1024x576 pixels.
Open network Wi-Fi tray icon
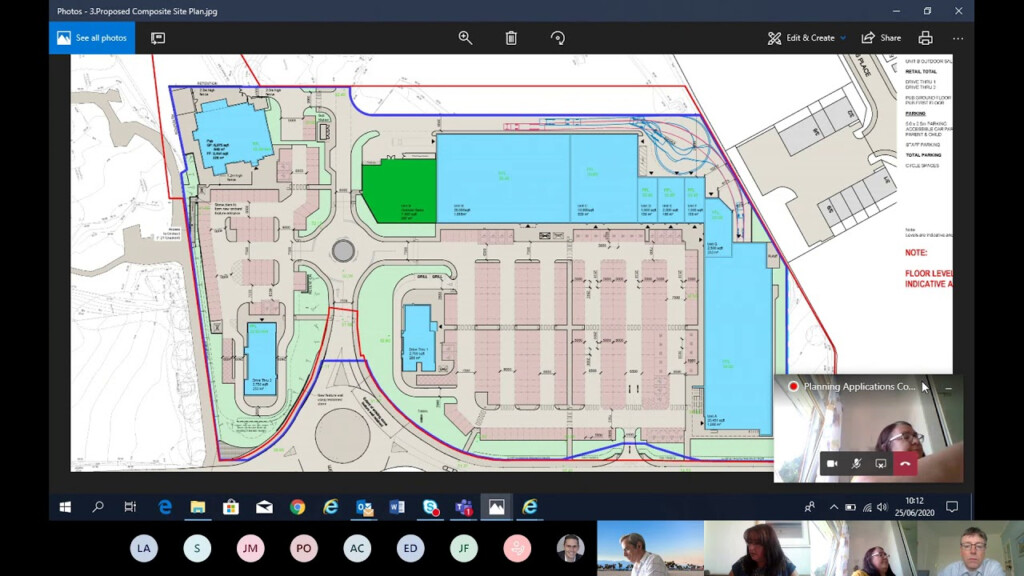[x=867, y=507]
